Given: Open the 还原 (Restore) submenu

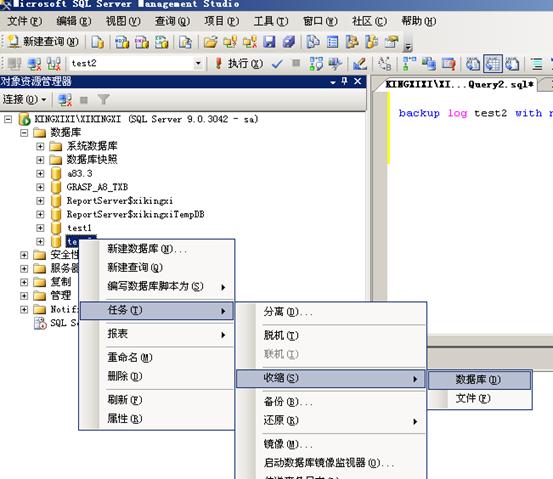Looking at the screenshot, I should (x=331, y=420).
